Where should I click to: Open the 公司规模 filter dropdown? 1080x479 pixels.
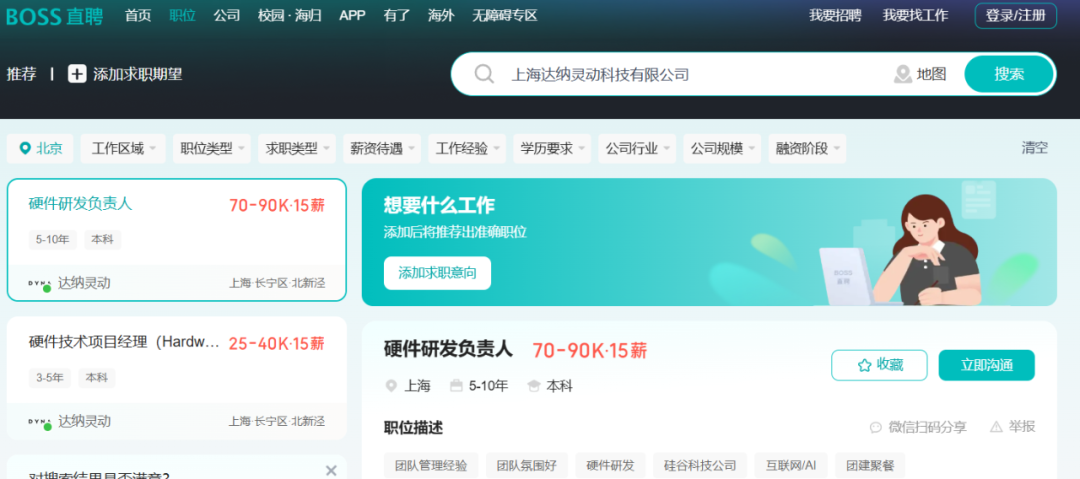722,148
